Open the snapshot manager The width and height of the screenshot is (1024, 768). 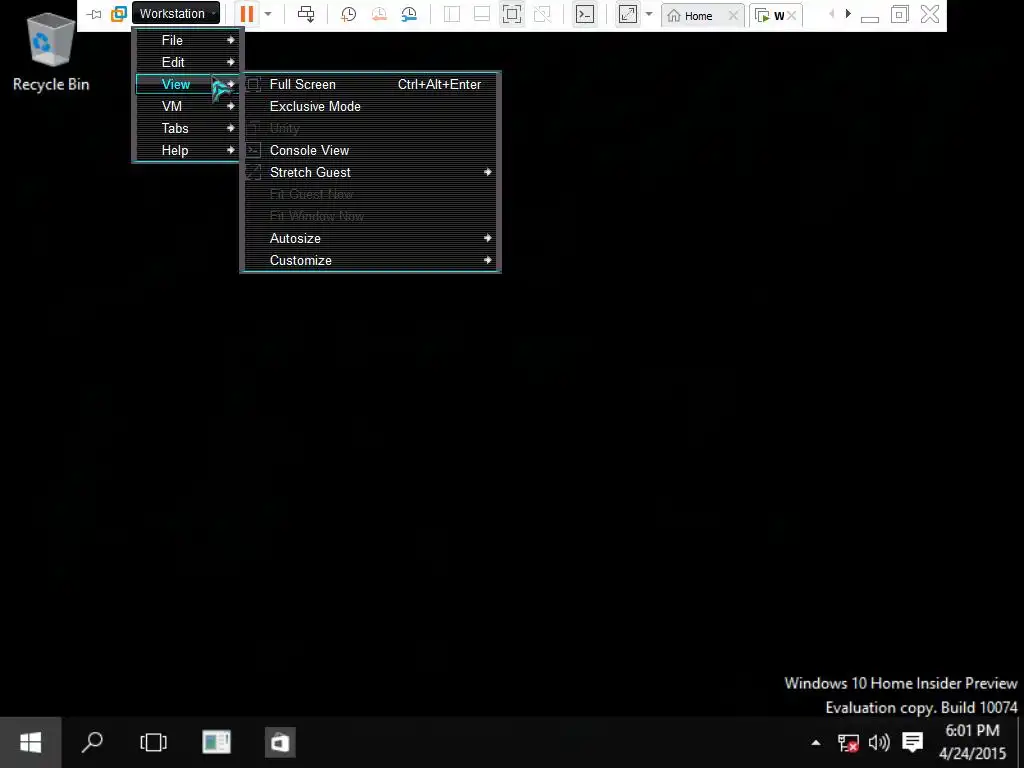pyautogui.click(x=409, y=14)
